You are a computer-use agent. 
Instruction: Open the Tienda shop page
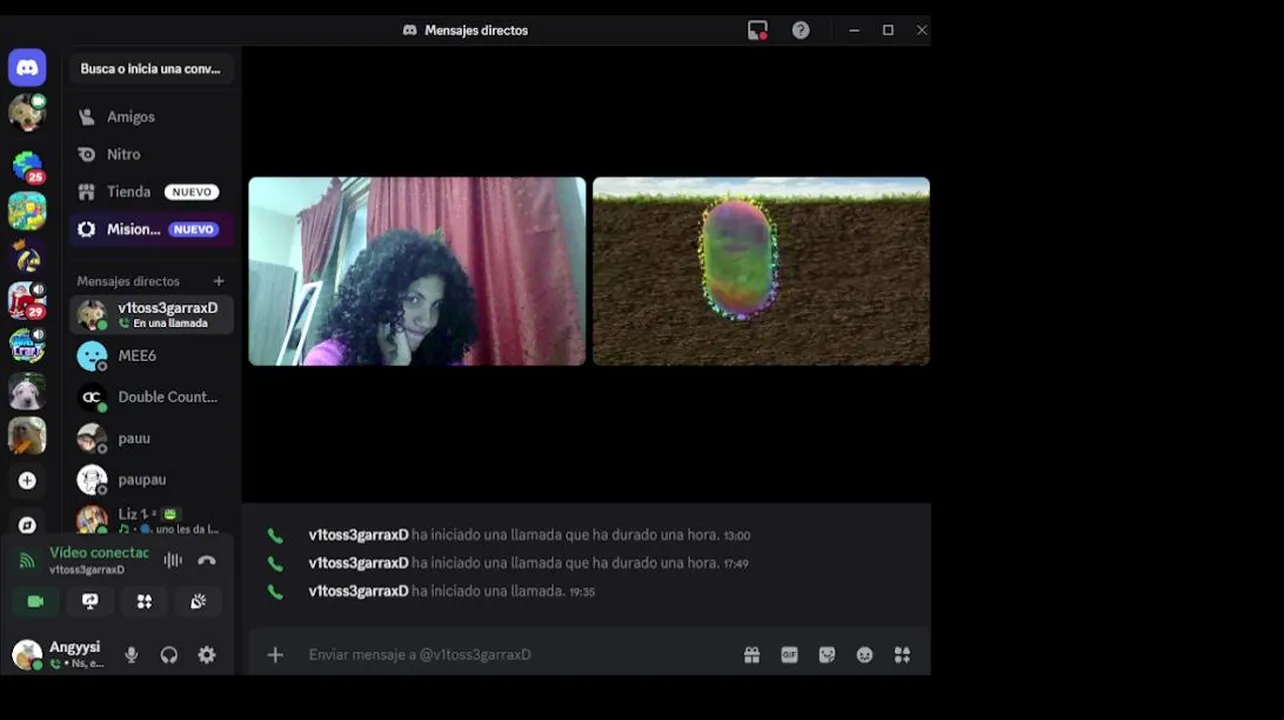pos(152,192)
